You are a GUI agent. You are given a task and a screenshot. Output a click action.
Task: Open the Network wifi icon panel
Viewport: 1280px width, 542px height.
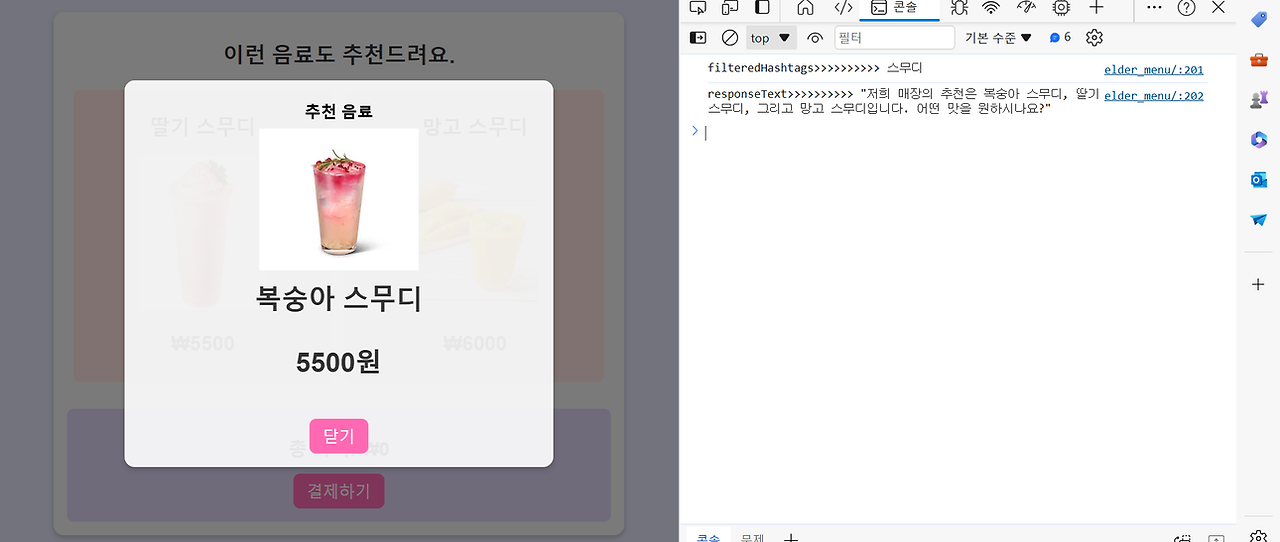click(x=991, y=8)
